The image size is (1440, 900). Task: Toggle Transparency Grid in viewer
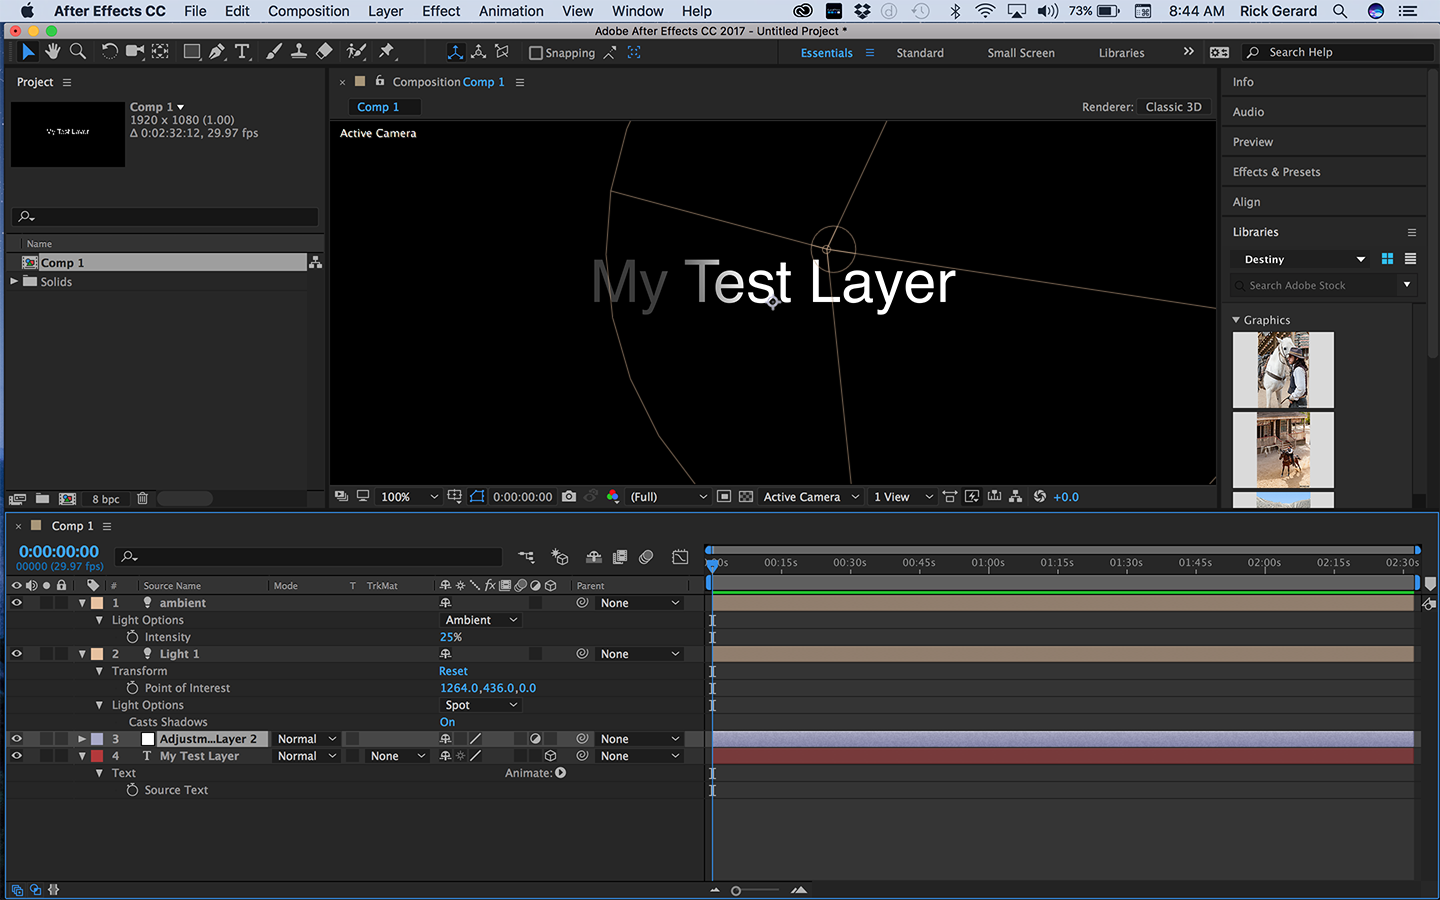(746, 497)
